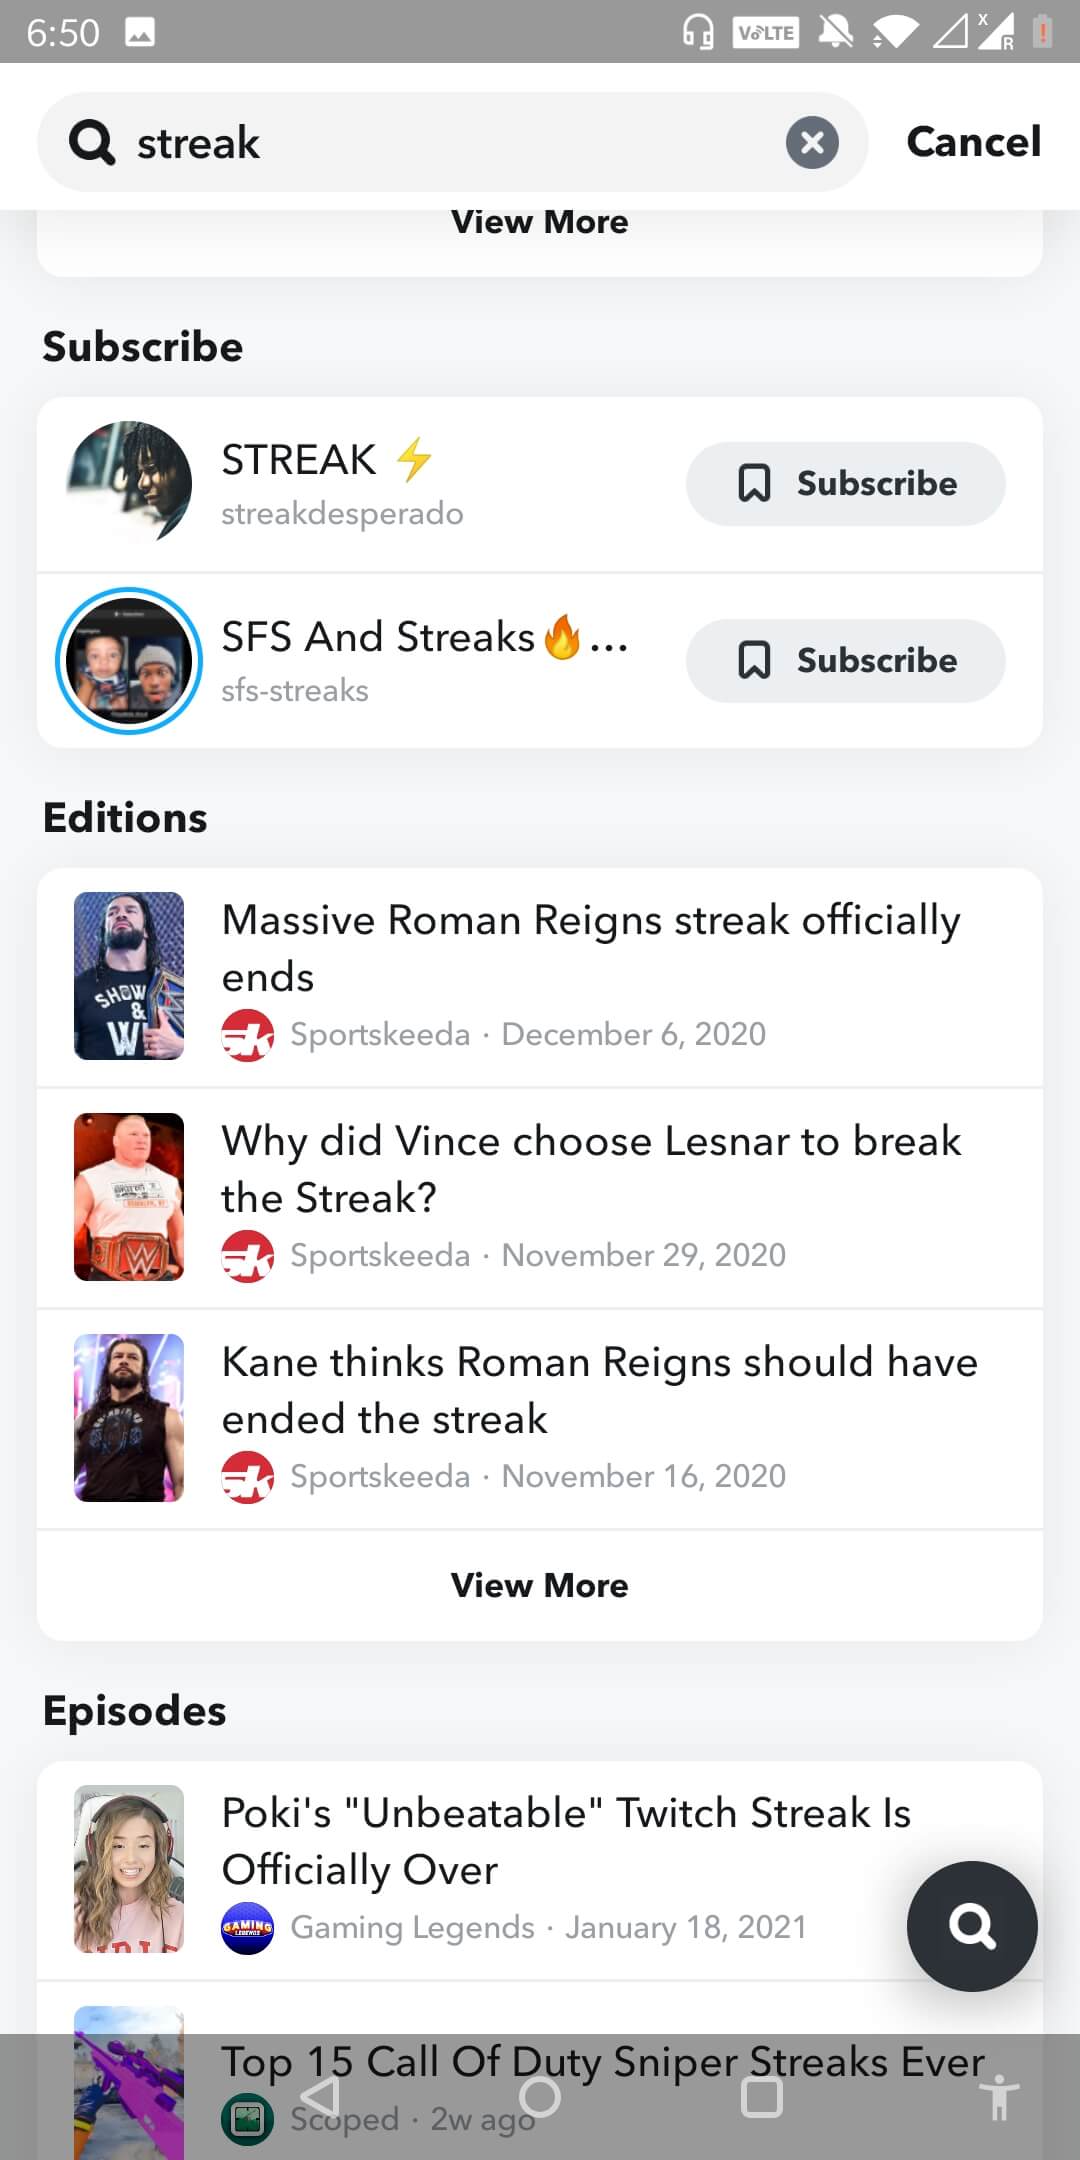Open the floating round search button
Screen dimensions: 1080x2160
971,1925
